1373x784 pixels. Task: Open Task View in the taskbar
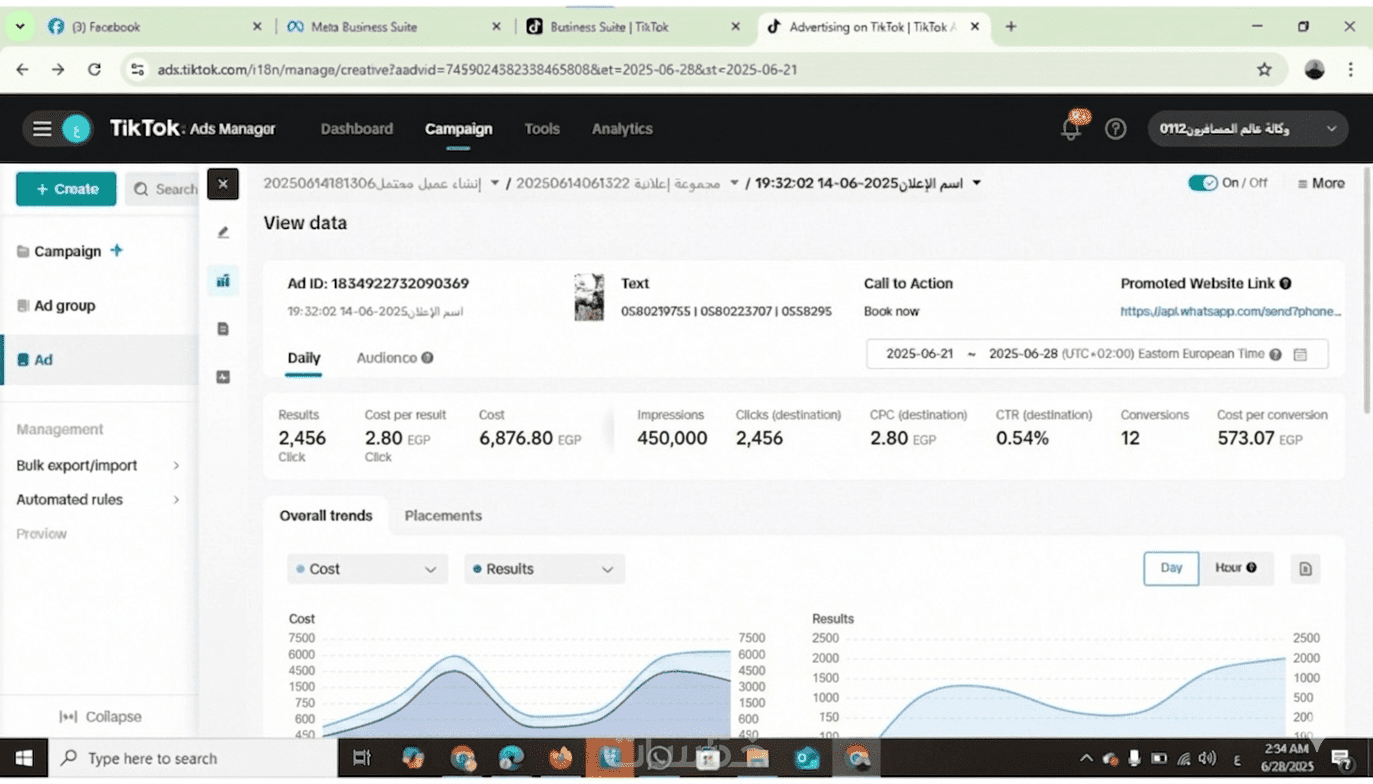(x=362, y=758)
